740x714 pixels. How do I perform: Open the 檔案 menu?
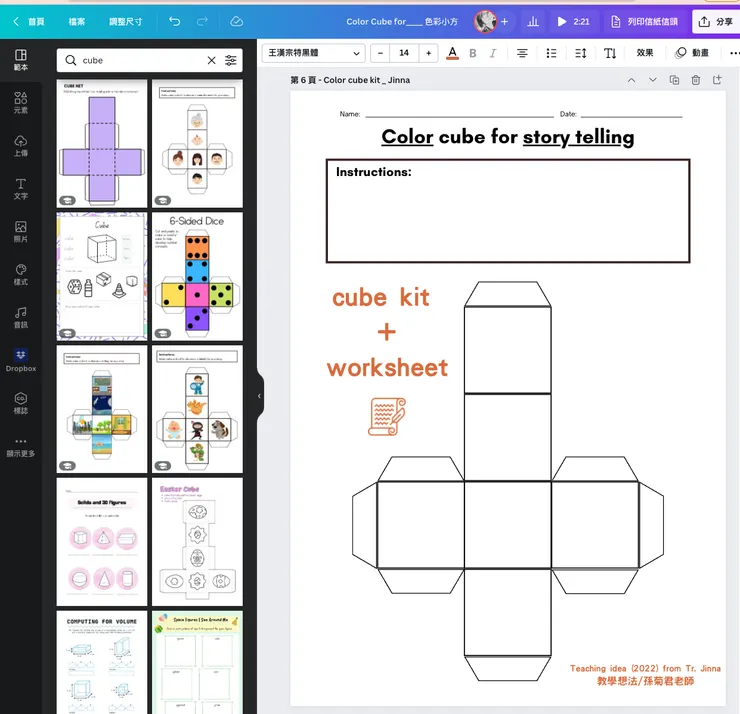[77, 22]
